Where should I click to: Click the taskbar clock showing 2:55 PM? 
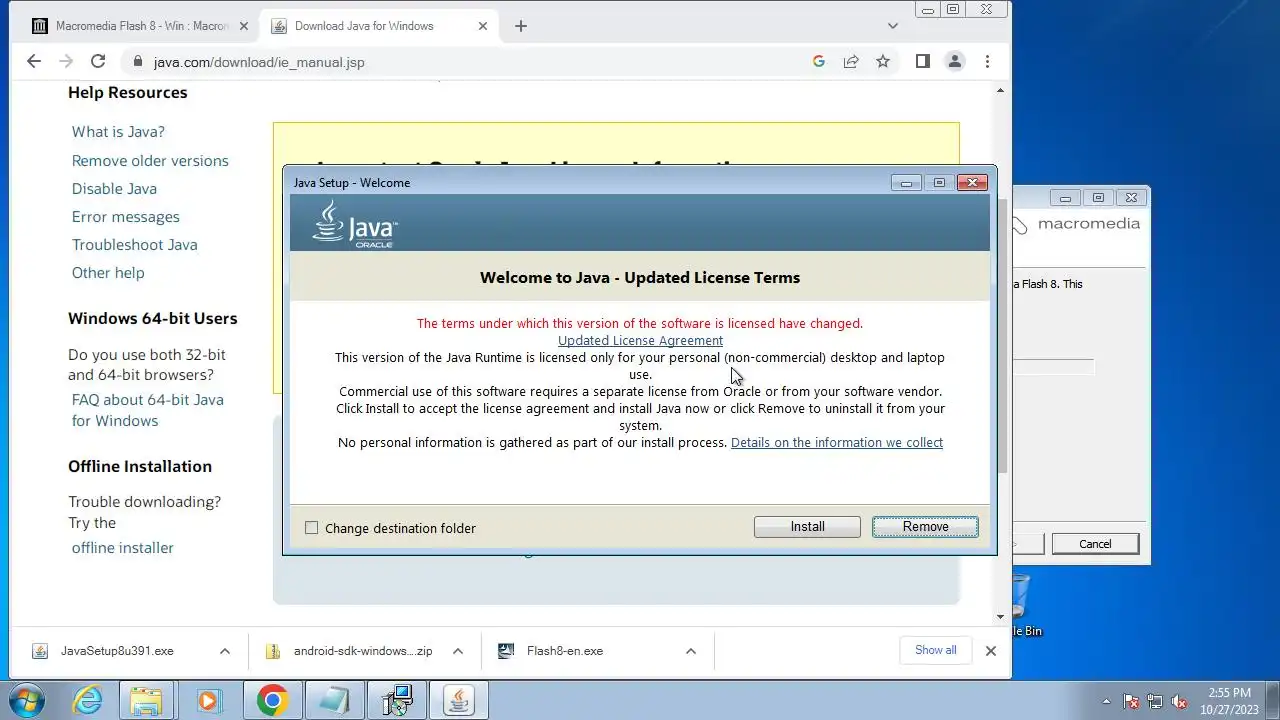(x=1229, y=700)
